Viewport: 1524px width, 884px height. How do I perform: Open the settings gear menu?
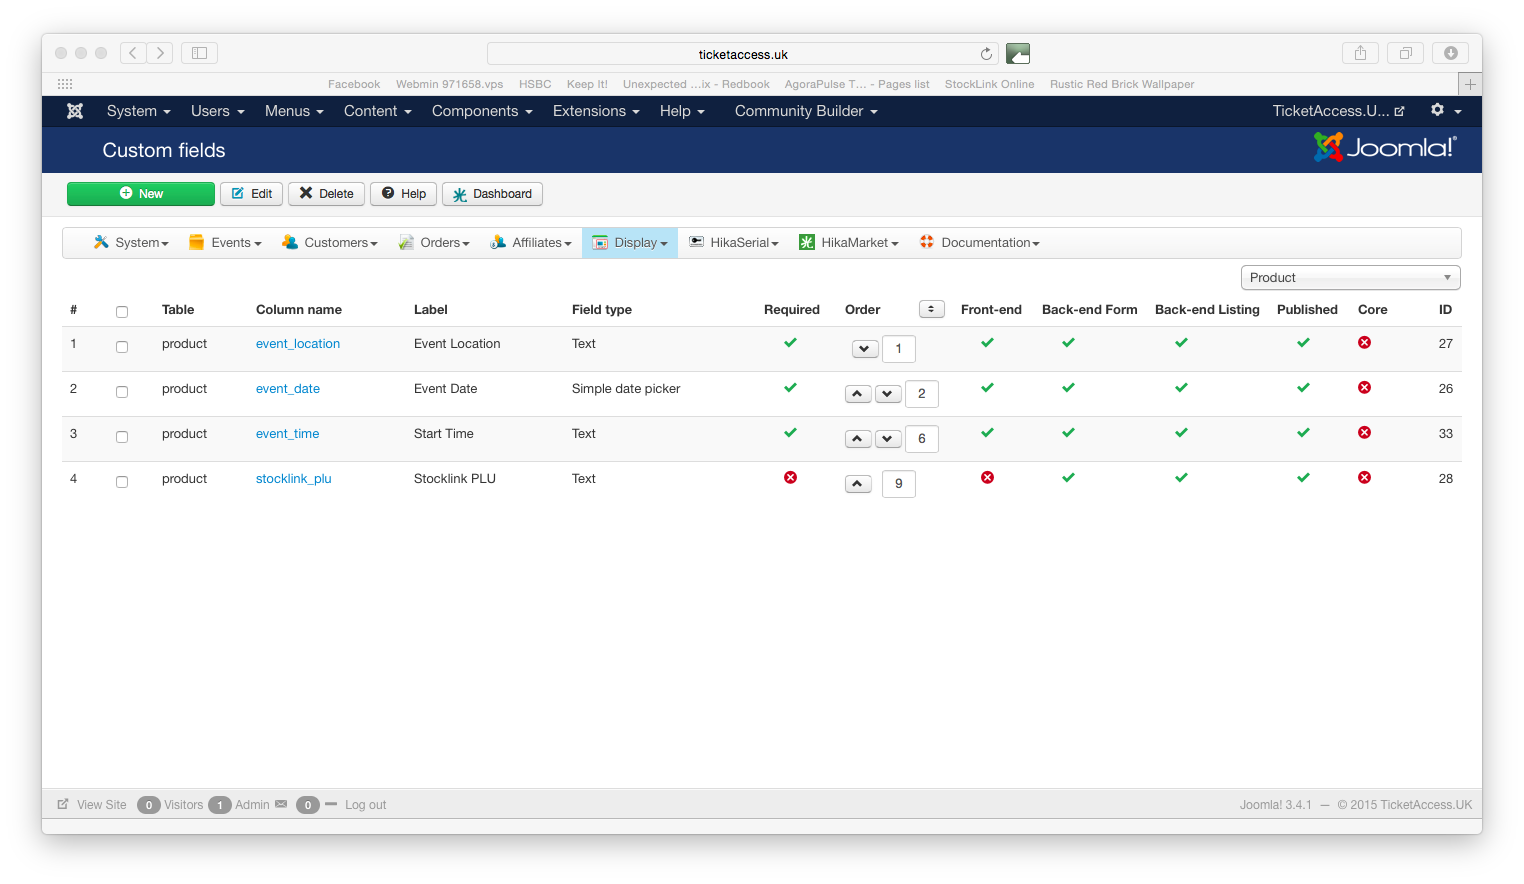coord(1445,111)
